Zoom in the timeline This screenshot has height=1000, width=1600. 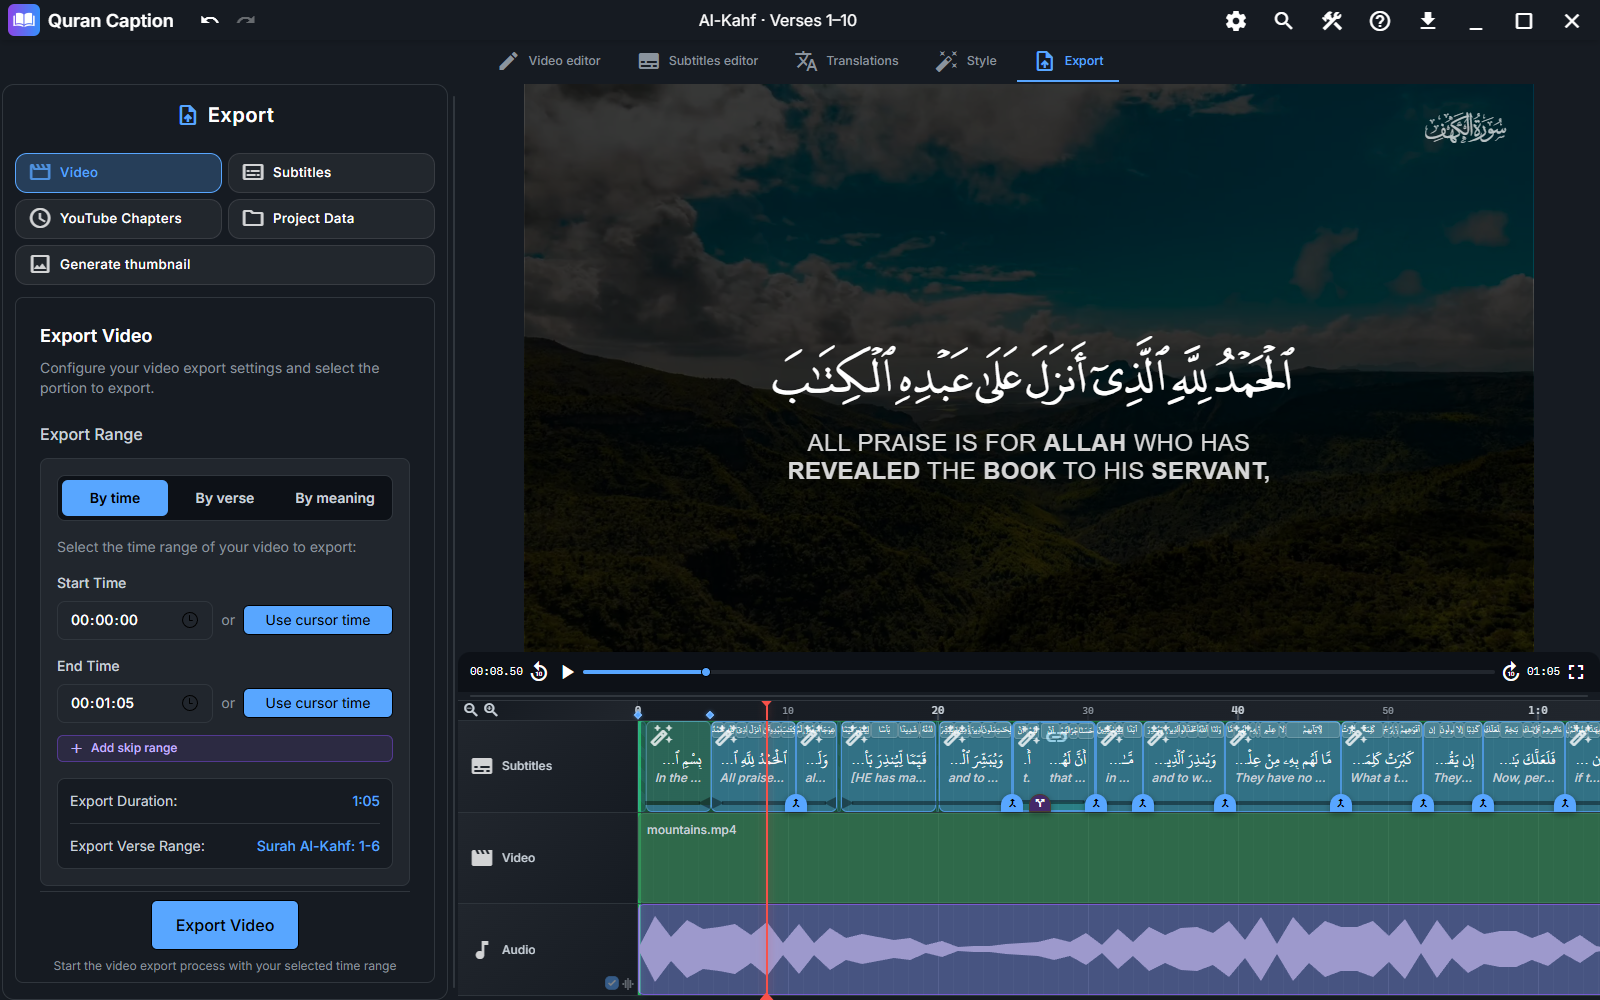click(x=491, y=709)
